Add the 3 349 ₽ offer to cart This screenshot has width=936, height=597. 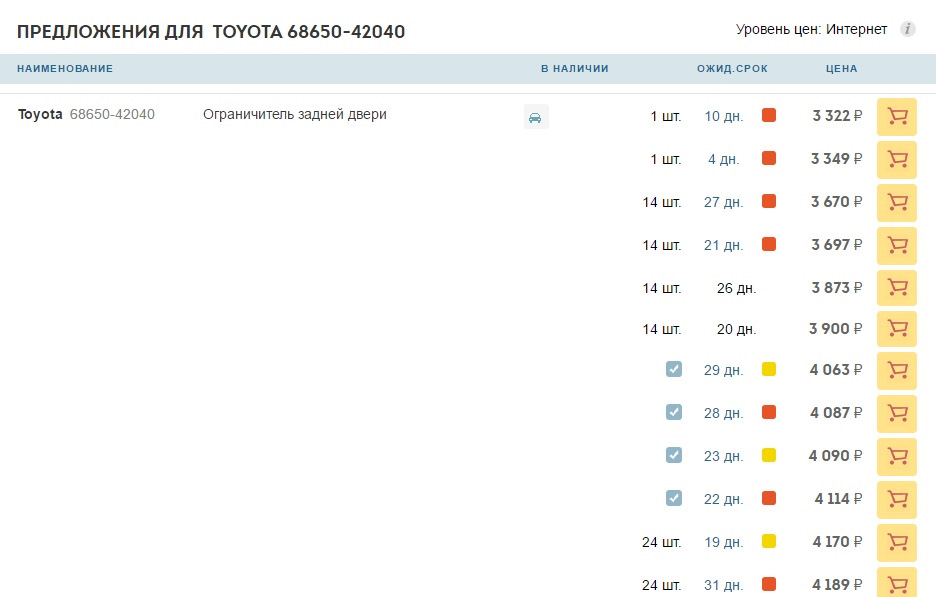click(x=896, y=160)
